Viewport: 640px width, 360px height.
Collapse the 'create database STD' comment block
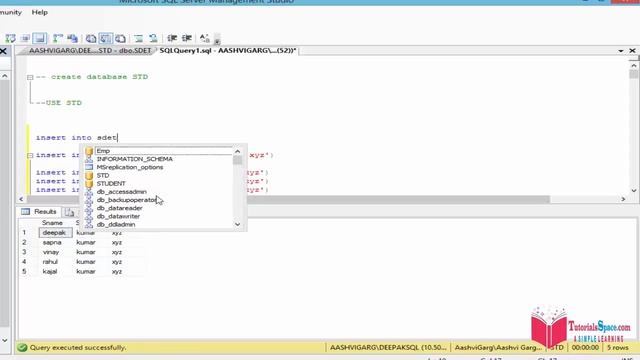(x=30, y=77)
